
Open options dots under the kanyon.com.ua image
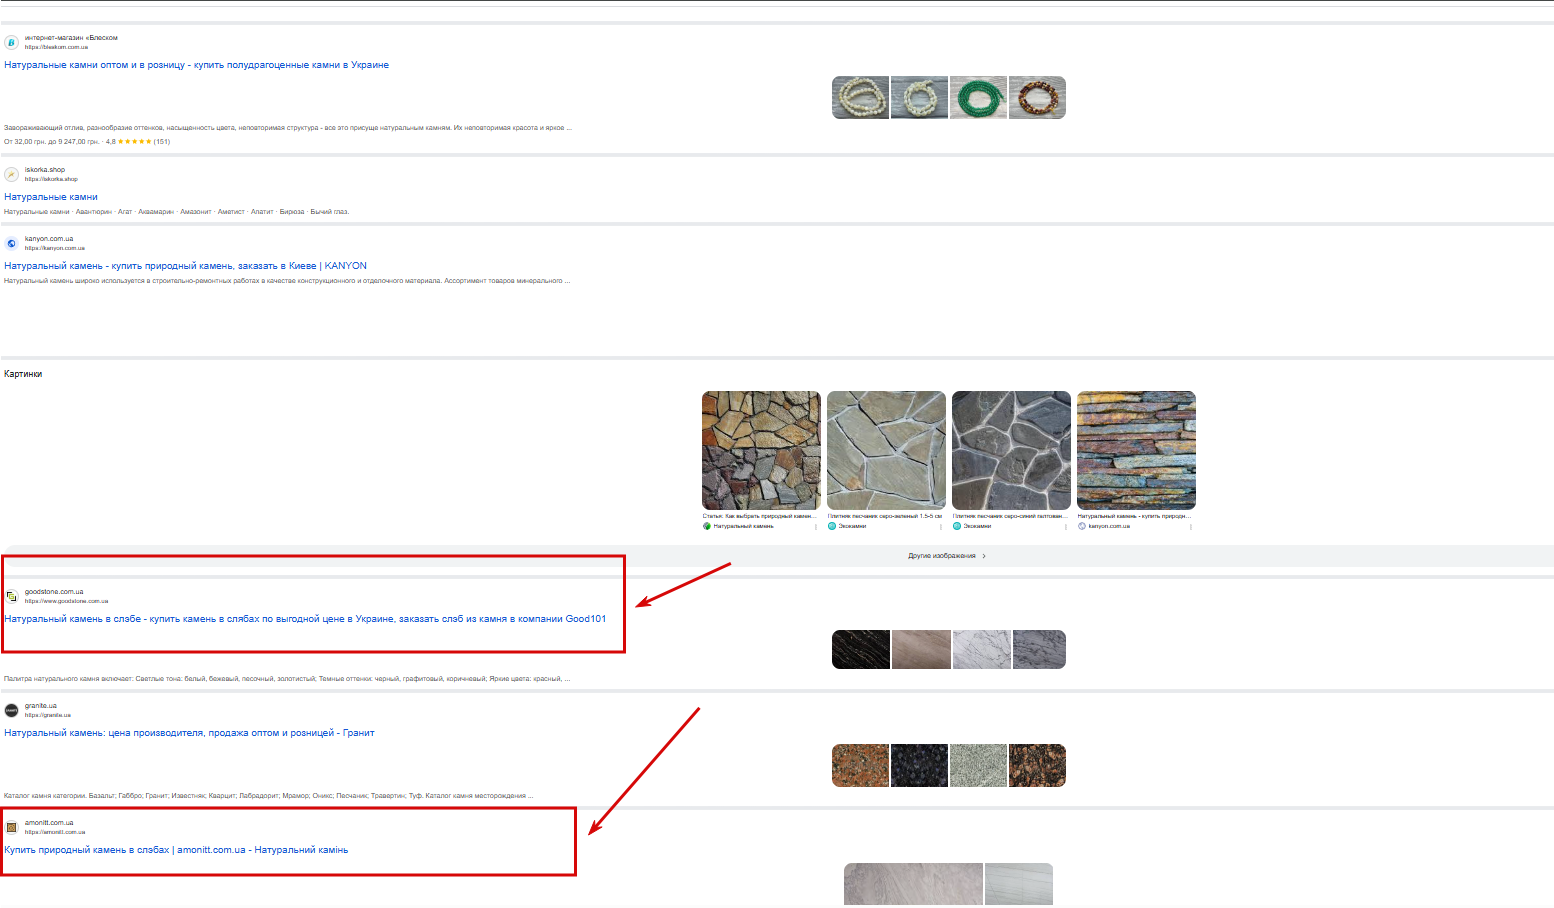[1191, 526]
